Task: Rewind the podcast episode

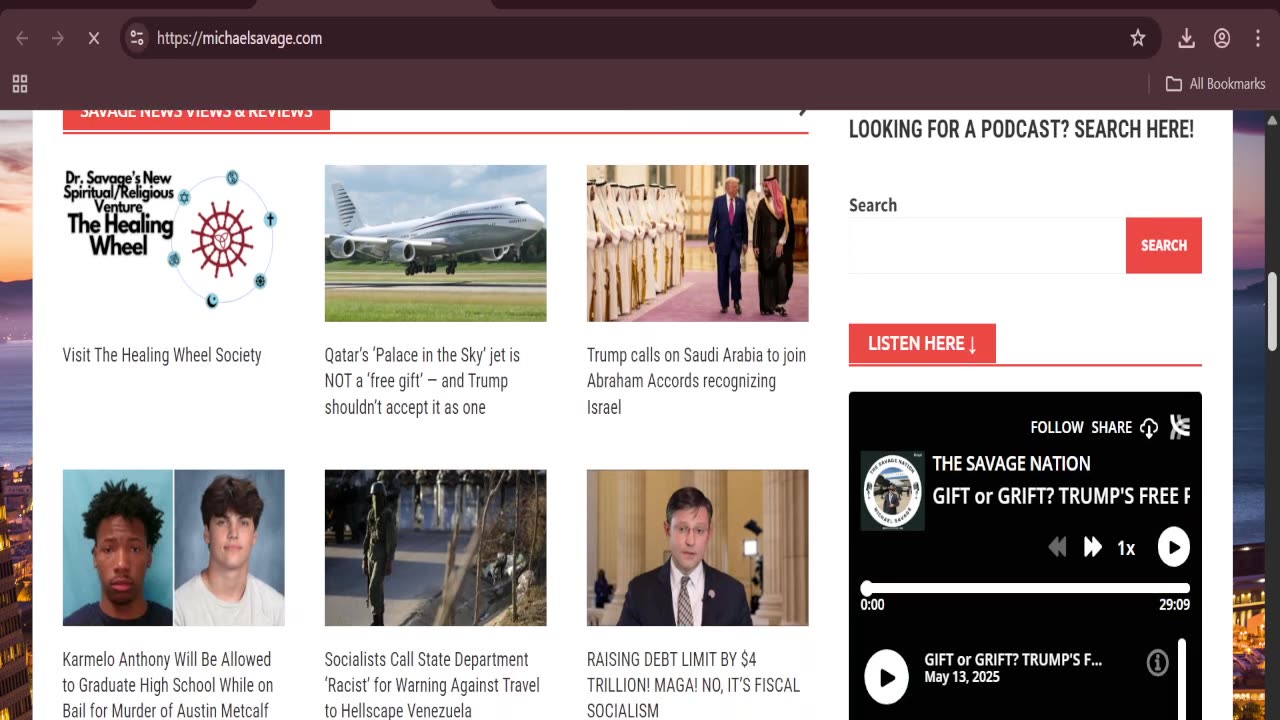Action: [x=1057, y=547]
